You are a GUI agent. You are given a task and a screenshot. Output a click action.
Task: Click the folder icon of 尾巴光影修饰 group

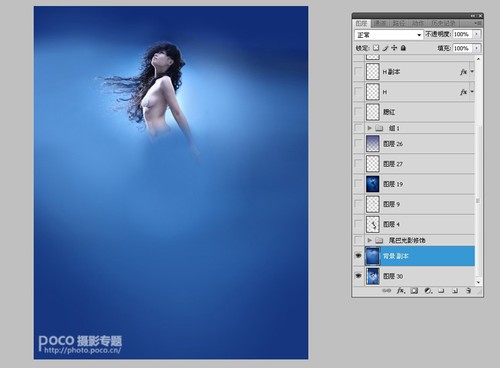pos(379,240)
